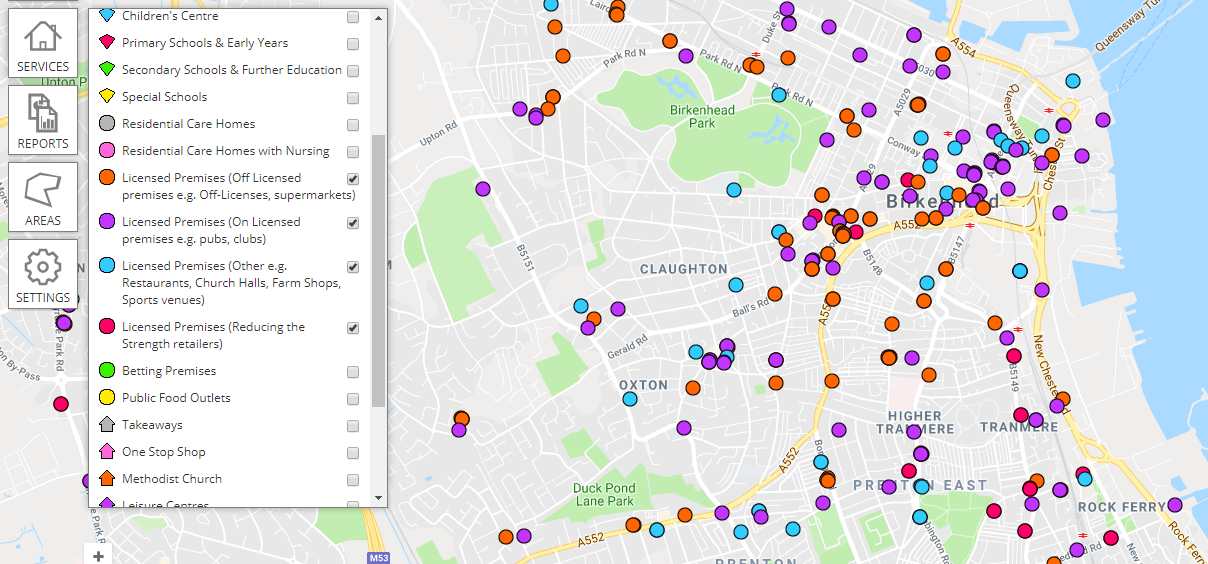Uncheck Licensed Premises Off Licensed checkbox
The height and width of the screenshot is (564, 1208).
point(353,179)
